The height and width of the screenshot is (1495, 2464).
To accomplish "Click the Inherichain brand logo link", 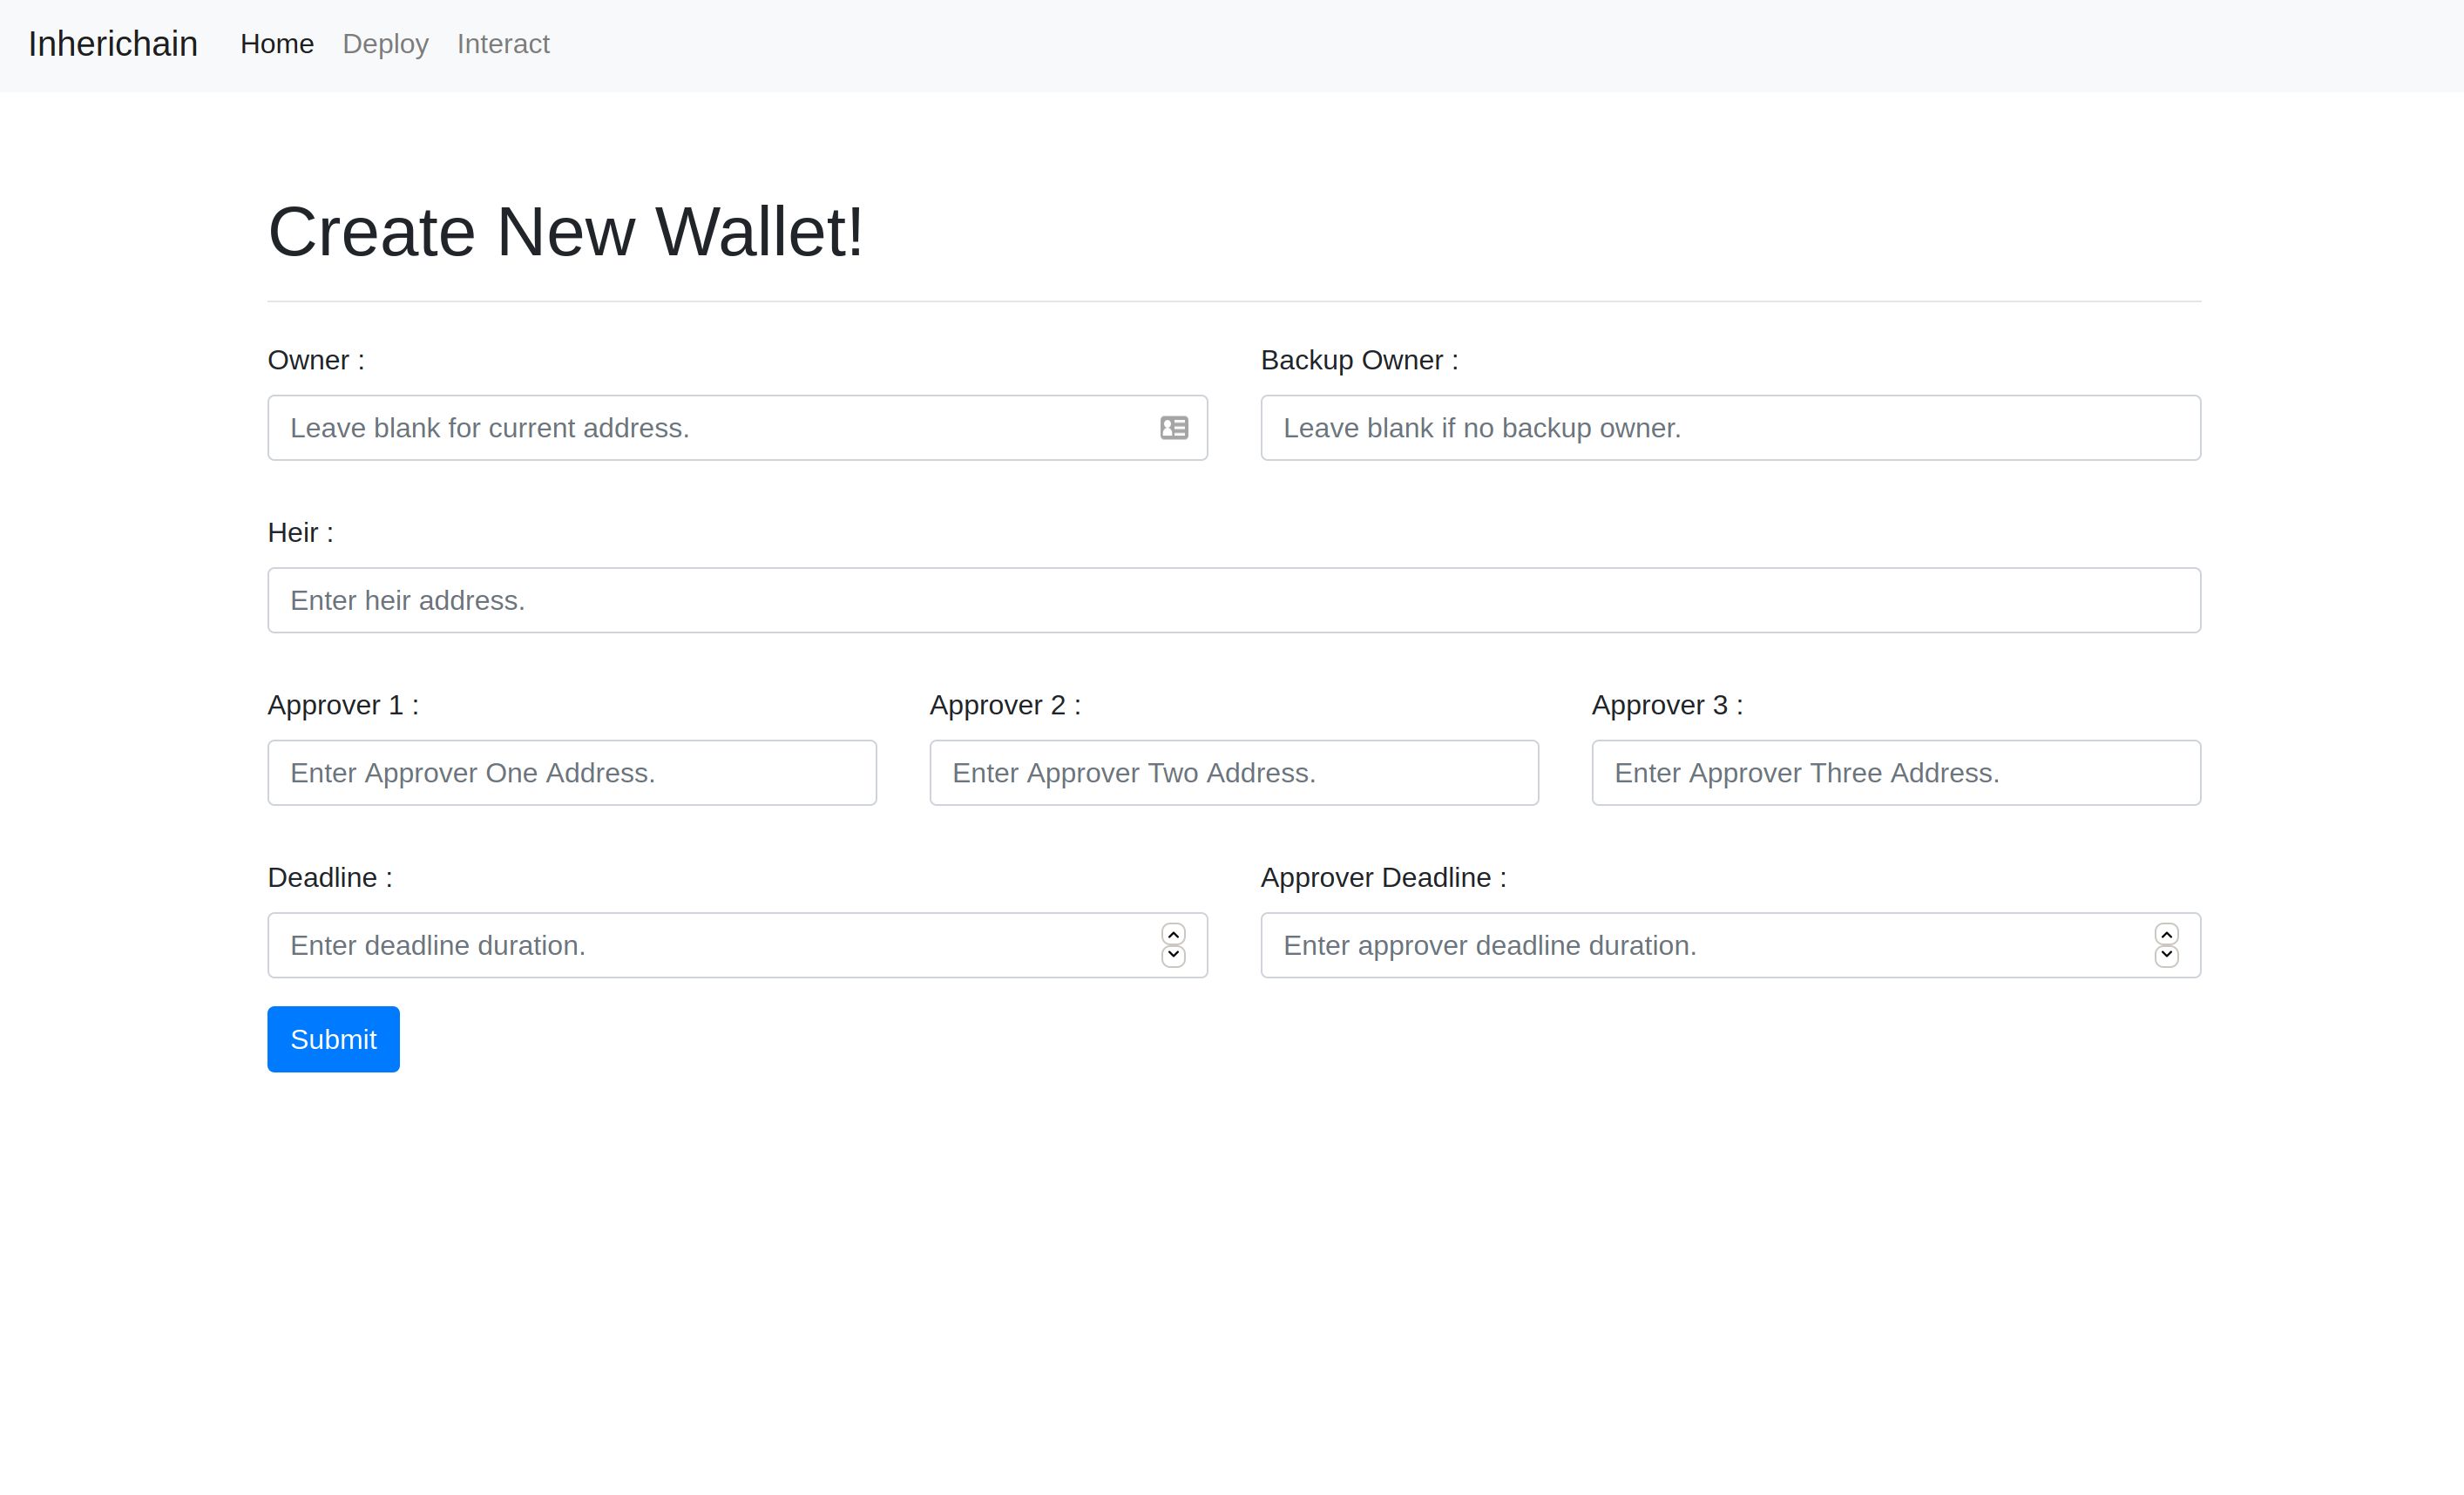I will coord(113,44).
